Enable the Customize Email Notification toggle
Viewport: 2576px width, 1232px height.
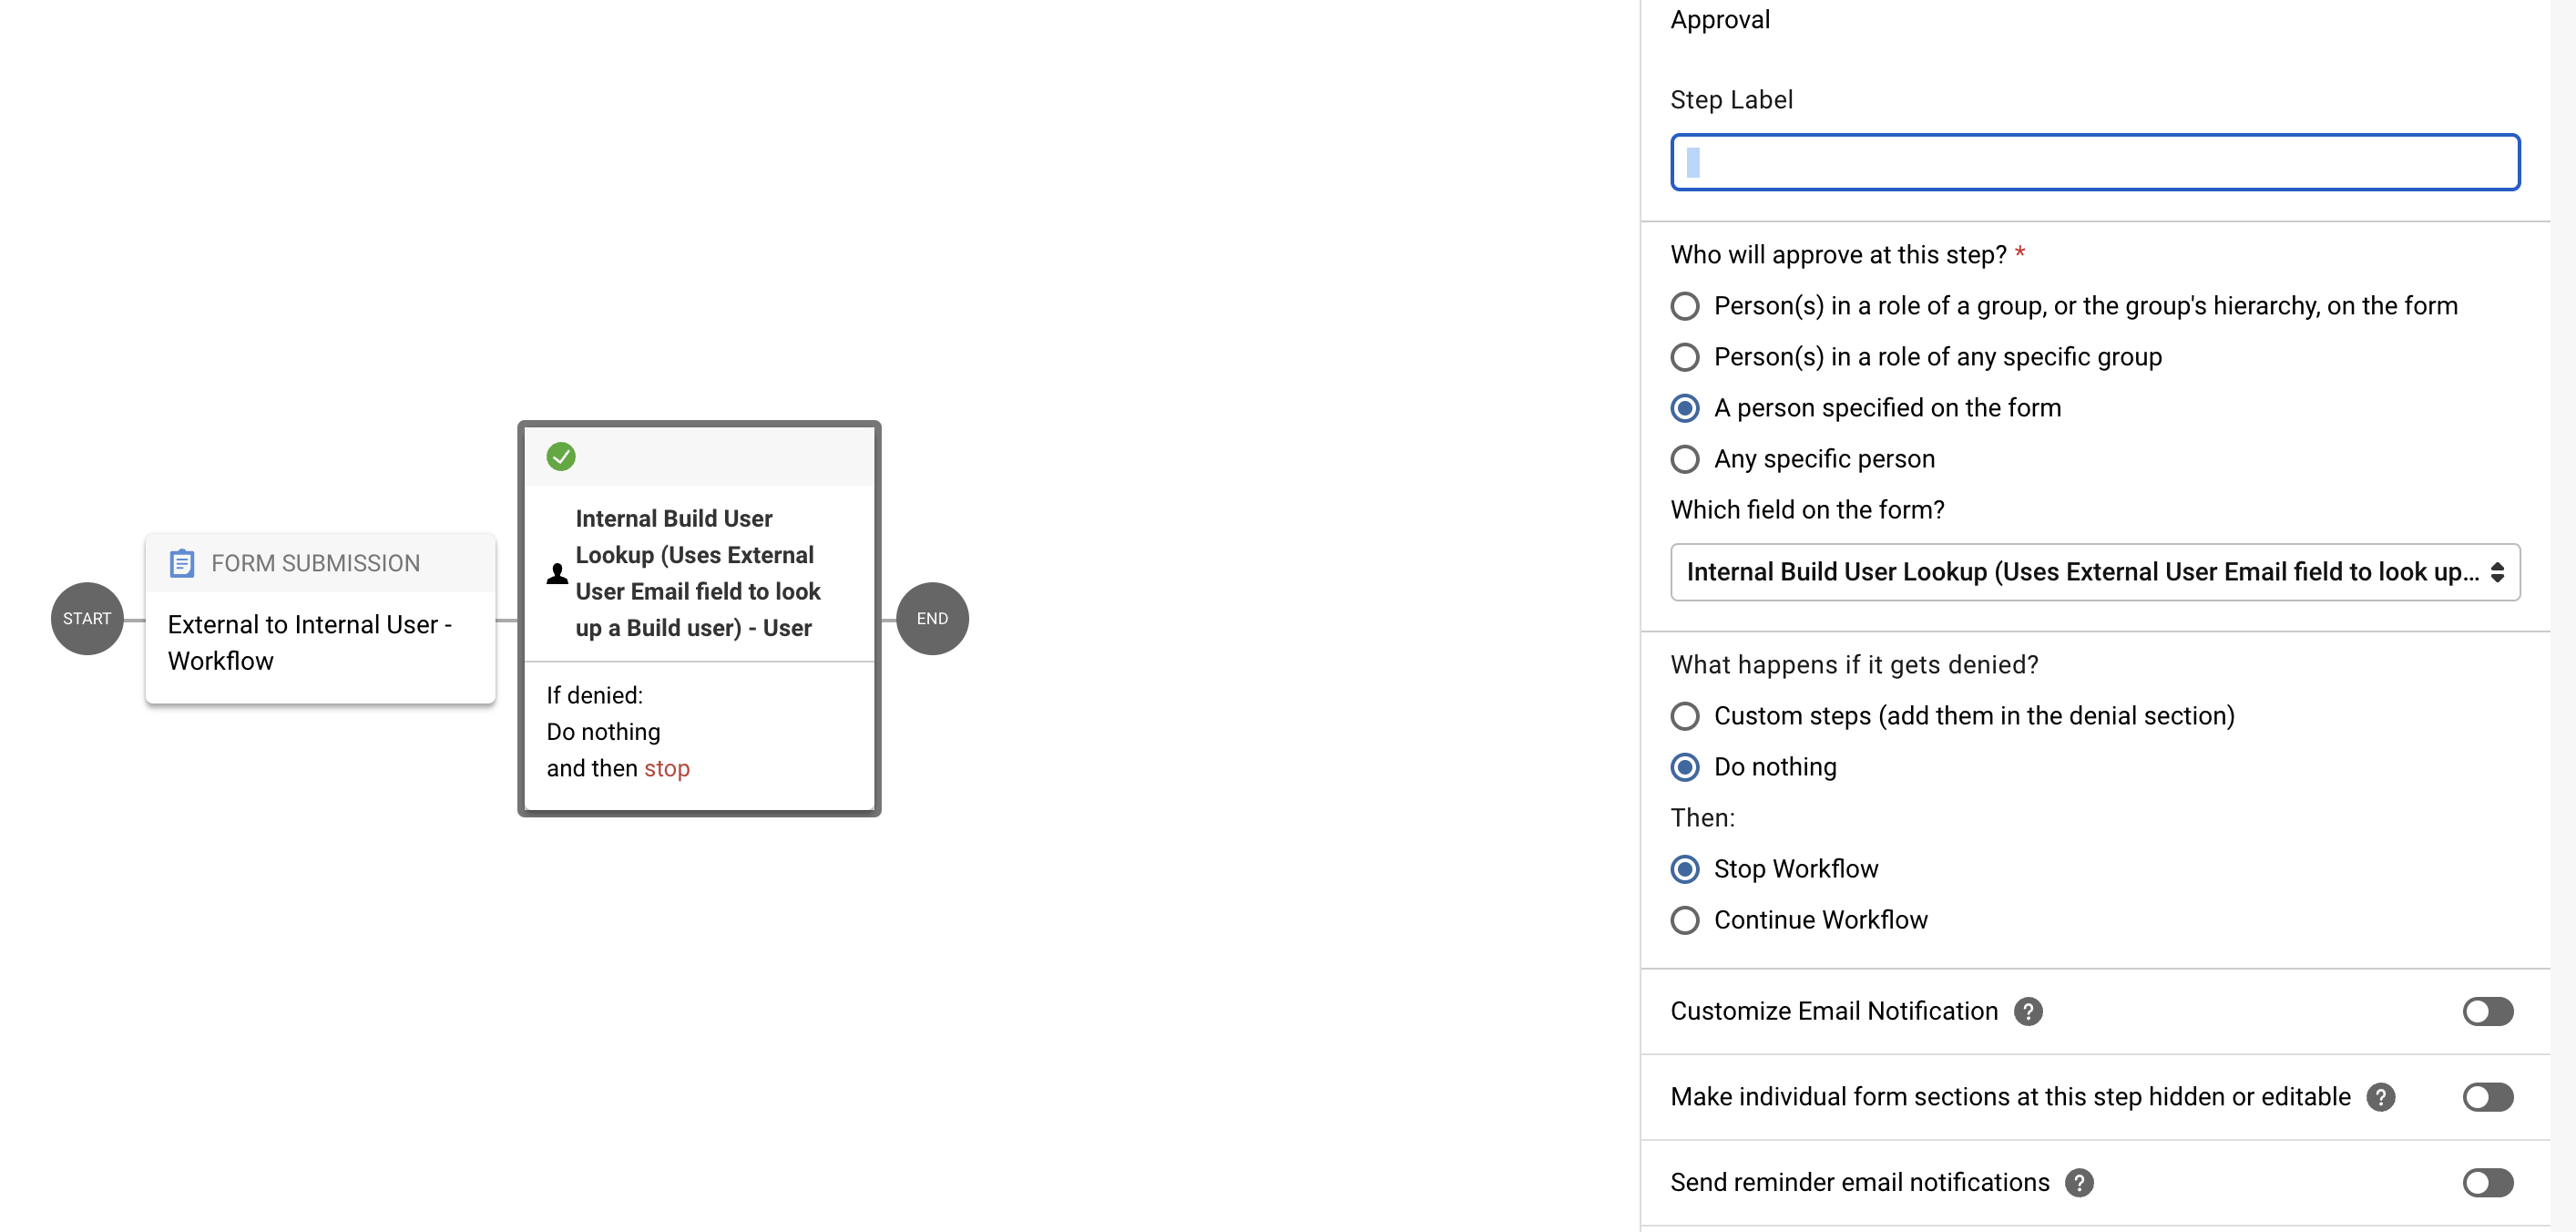2488,1012
